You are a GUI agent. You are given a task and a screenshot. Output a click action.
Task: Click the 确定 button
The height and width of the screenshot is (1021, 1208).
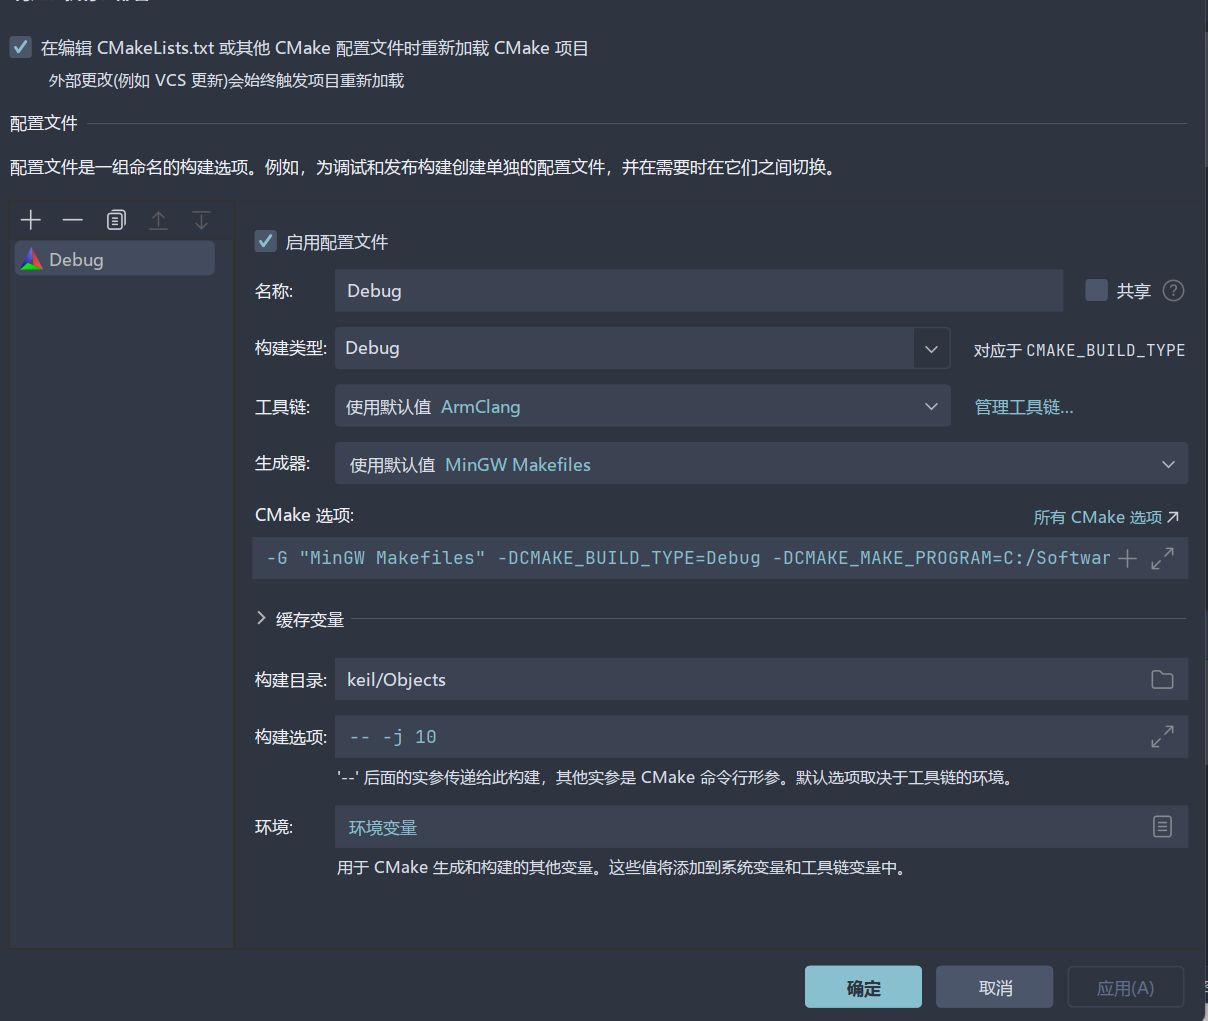point(863,987)
